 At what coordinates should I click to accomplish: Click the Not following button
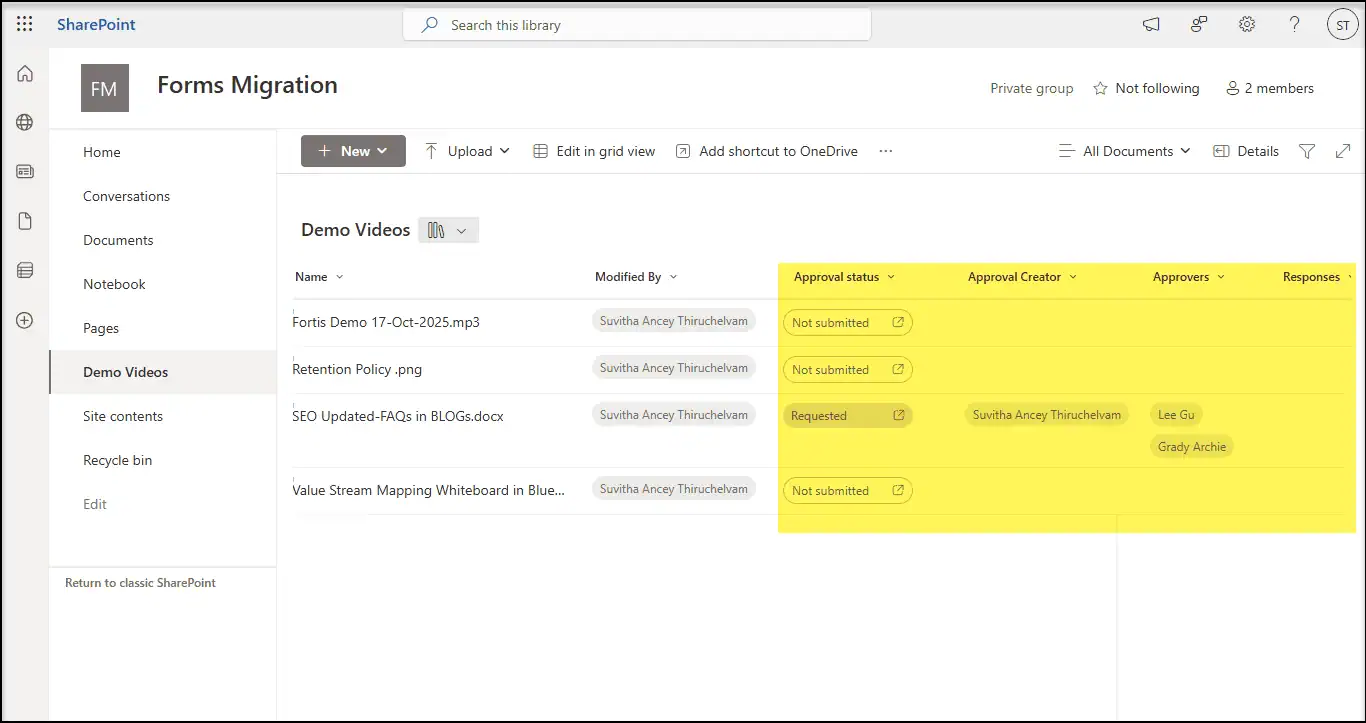1146,88
